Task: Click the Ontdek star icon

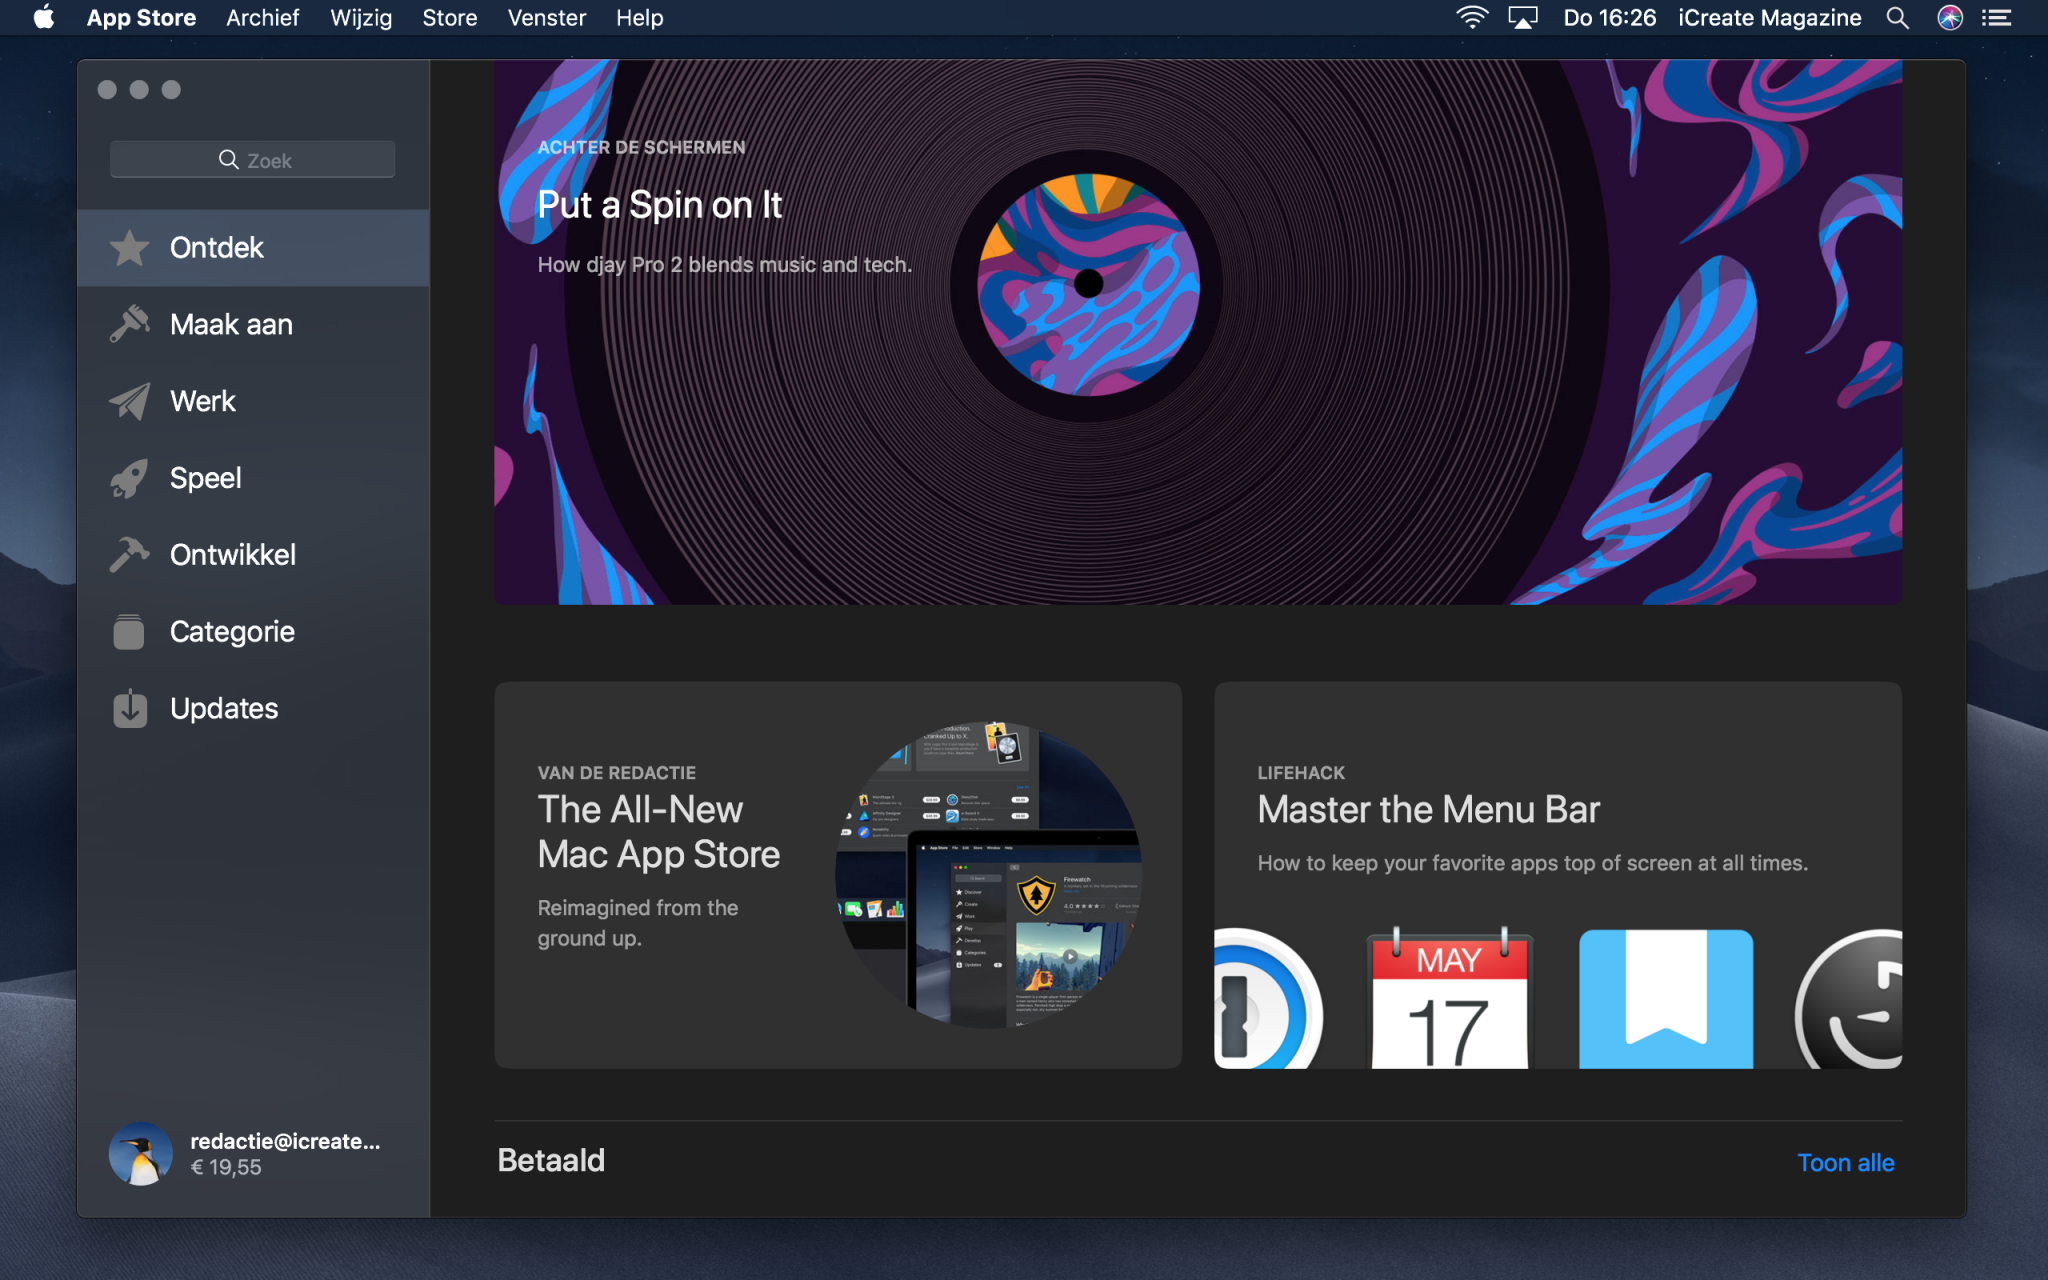Action: 129,248
